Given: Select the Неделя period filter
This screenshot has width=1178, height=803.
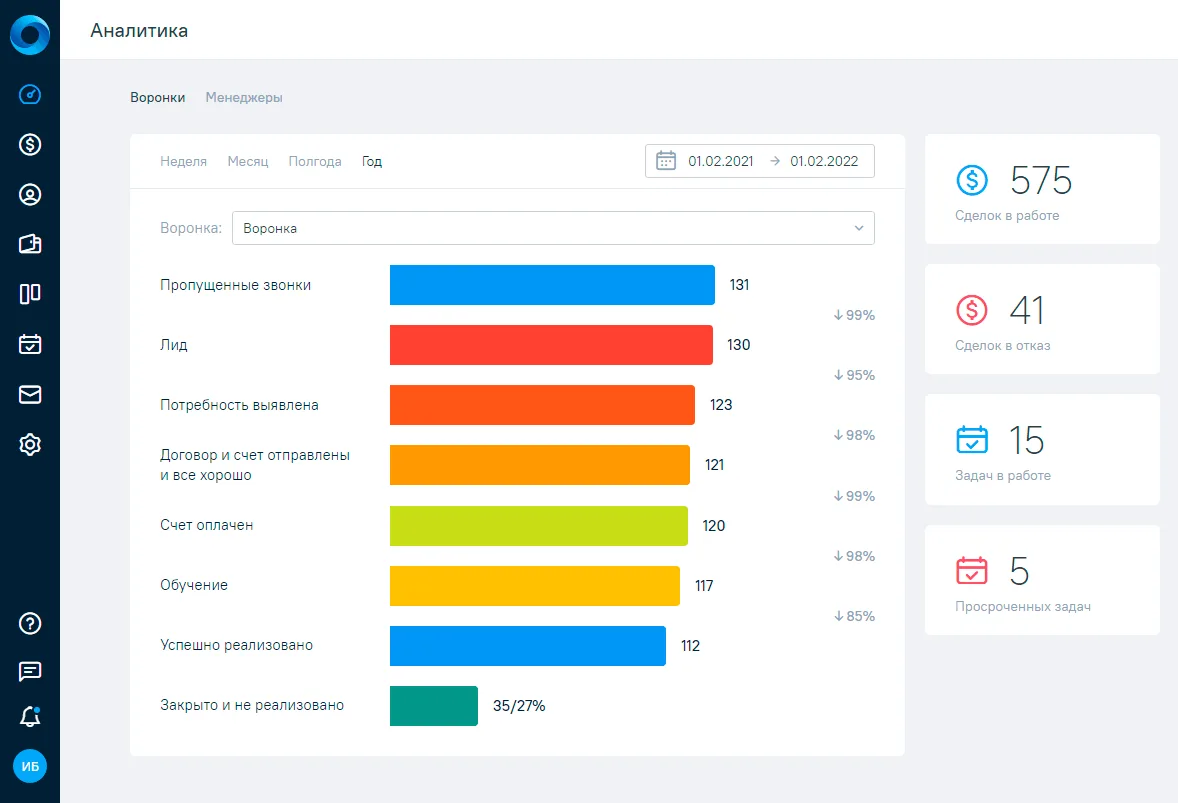Looking at the screenshot, I should [x=183, y=162].
